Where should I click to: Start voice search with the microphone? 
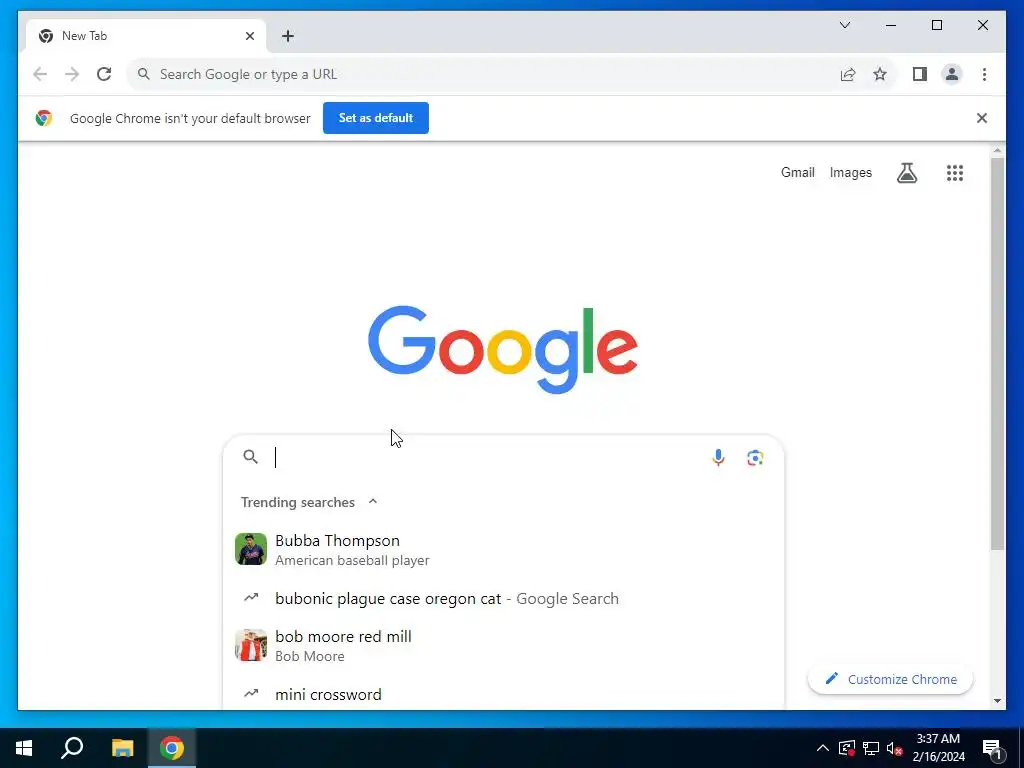point(718,457)
